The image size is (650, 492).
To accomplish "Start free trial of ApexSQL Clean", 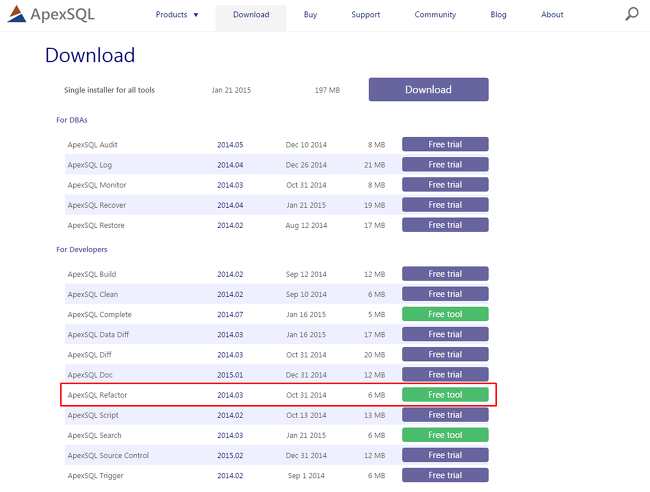I will click(445, 294).
